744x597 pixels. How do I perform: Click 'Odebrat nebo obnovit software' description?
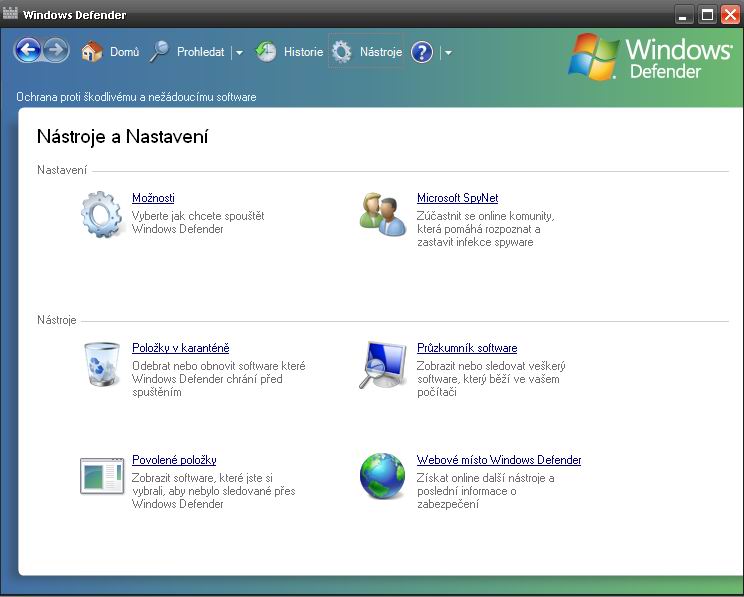point(218,379)
